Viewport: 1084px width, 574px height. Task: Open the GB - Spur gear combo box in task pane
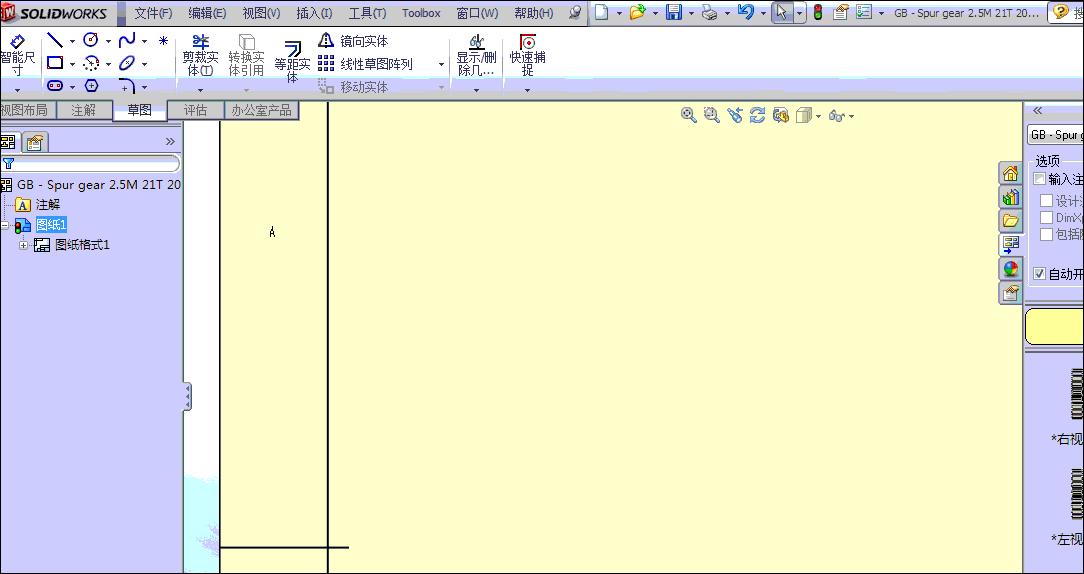pyautogui.click(x=1056, y=135)
